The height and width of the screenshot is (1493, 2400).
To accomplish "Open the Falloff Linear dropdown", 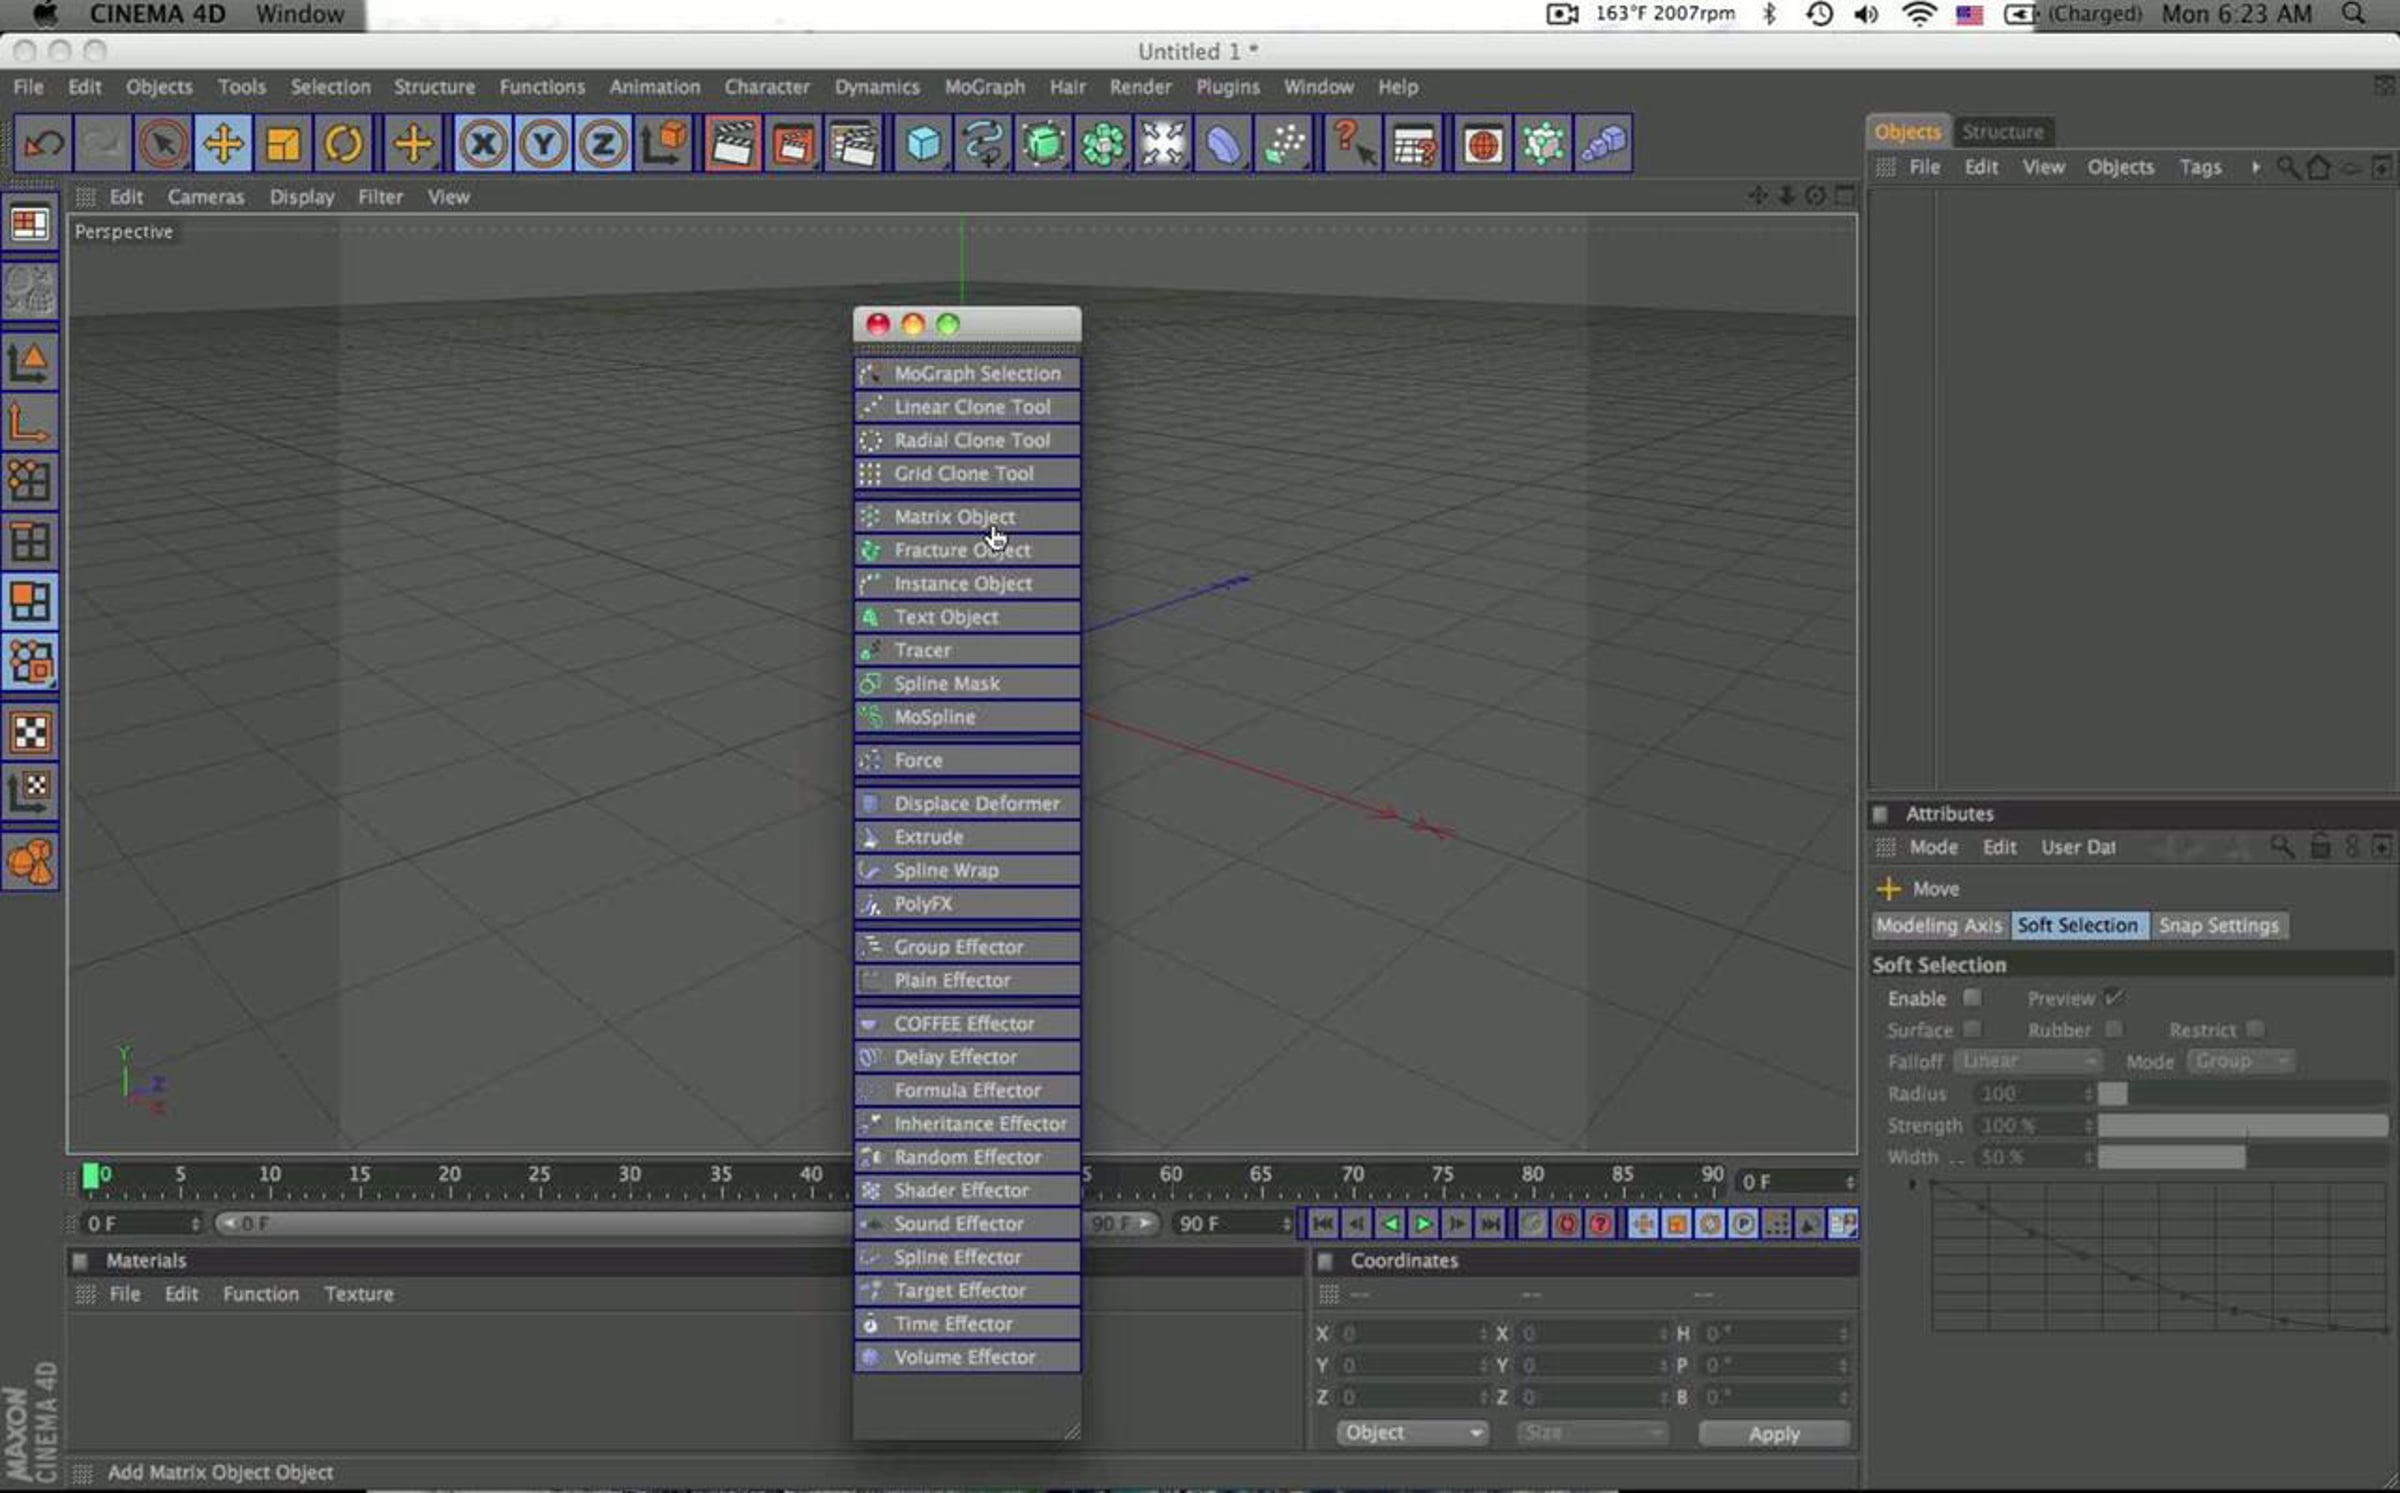I will coord(2027,1061).
